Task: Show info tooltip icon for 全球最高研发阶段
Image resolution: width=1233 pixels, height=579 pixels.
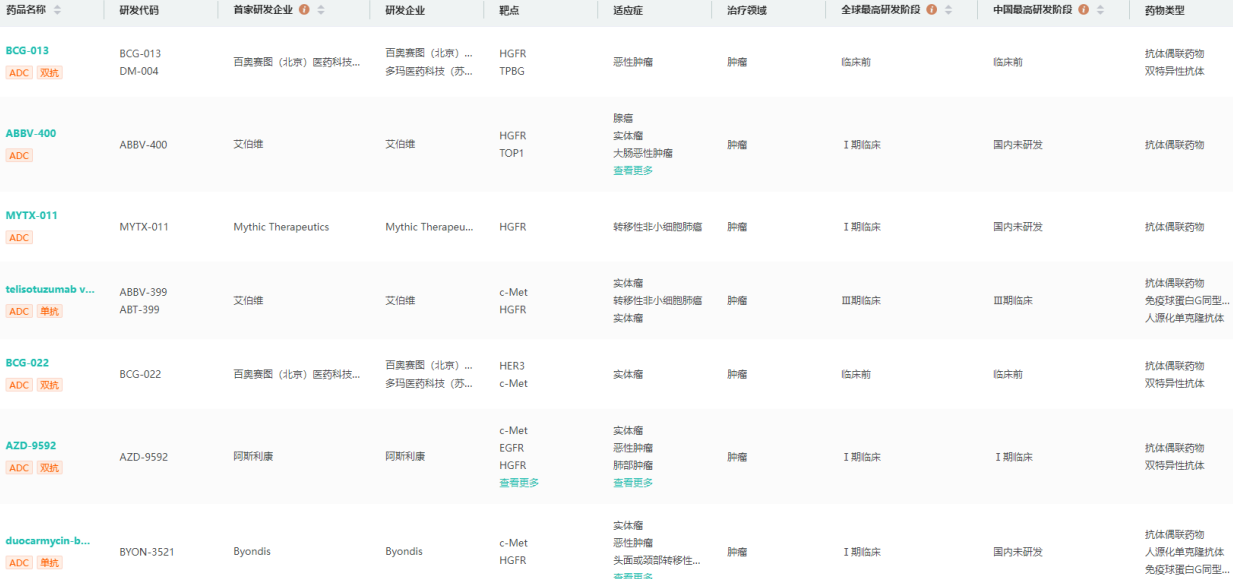Action: coord(932,10)
